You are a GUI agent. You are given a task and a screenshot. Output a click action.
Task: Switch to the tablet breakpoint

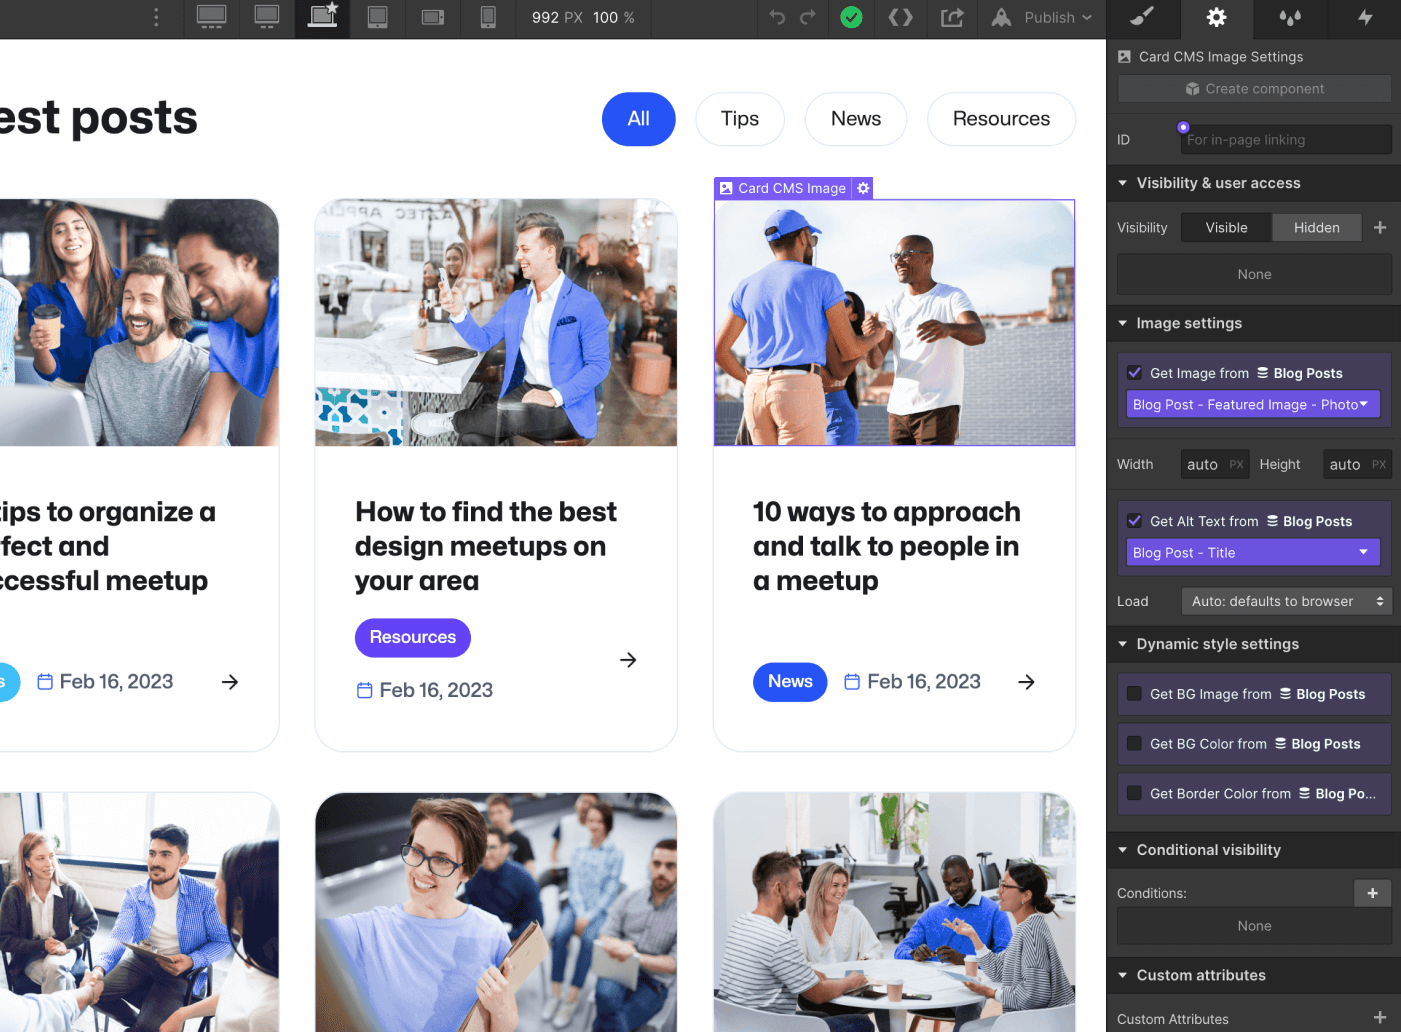377,18
